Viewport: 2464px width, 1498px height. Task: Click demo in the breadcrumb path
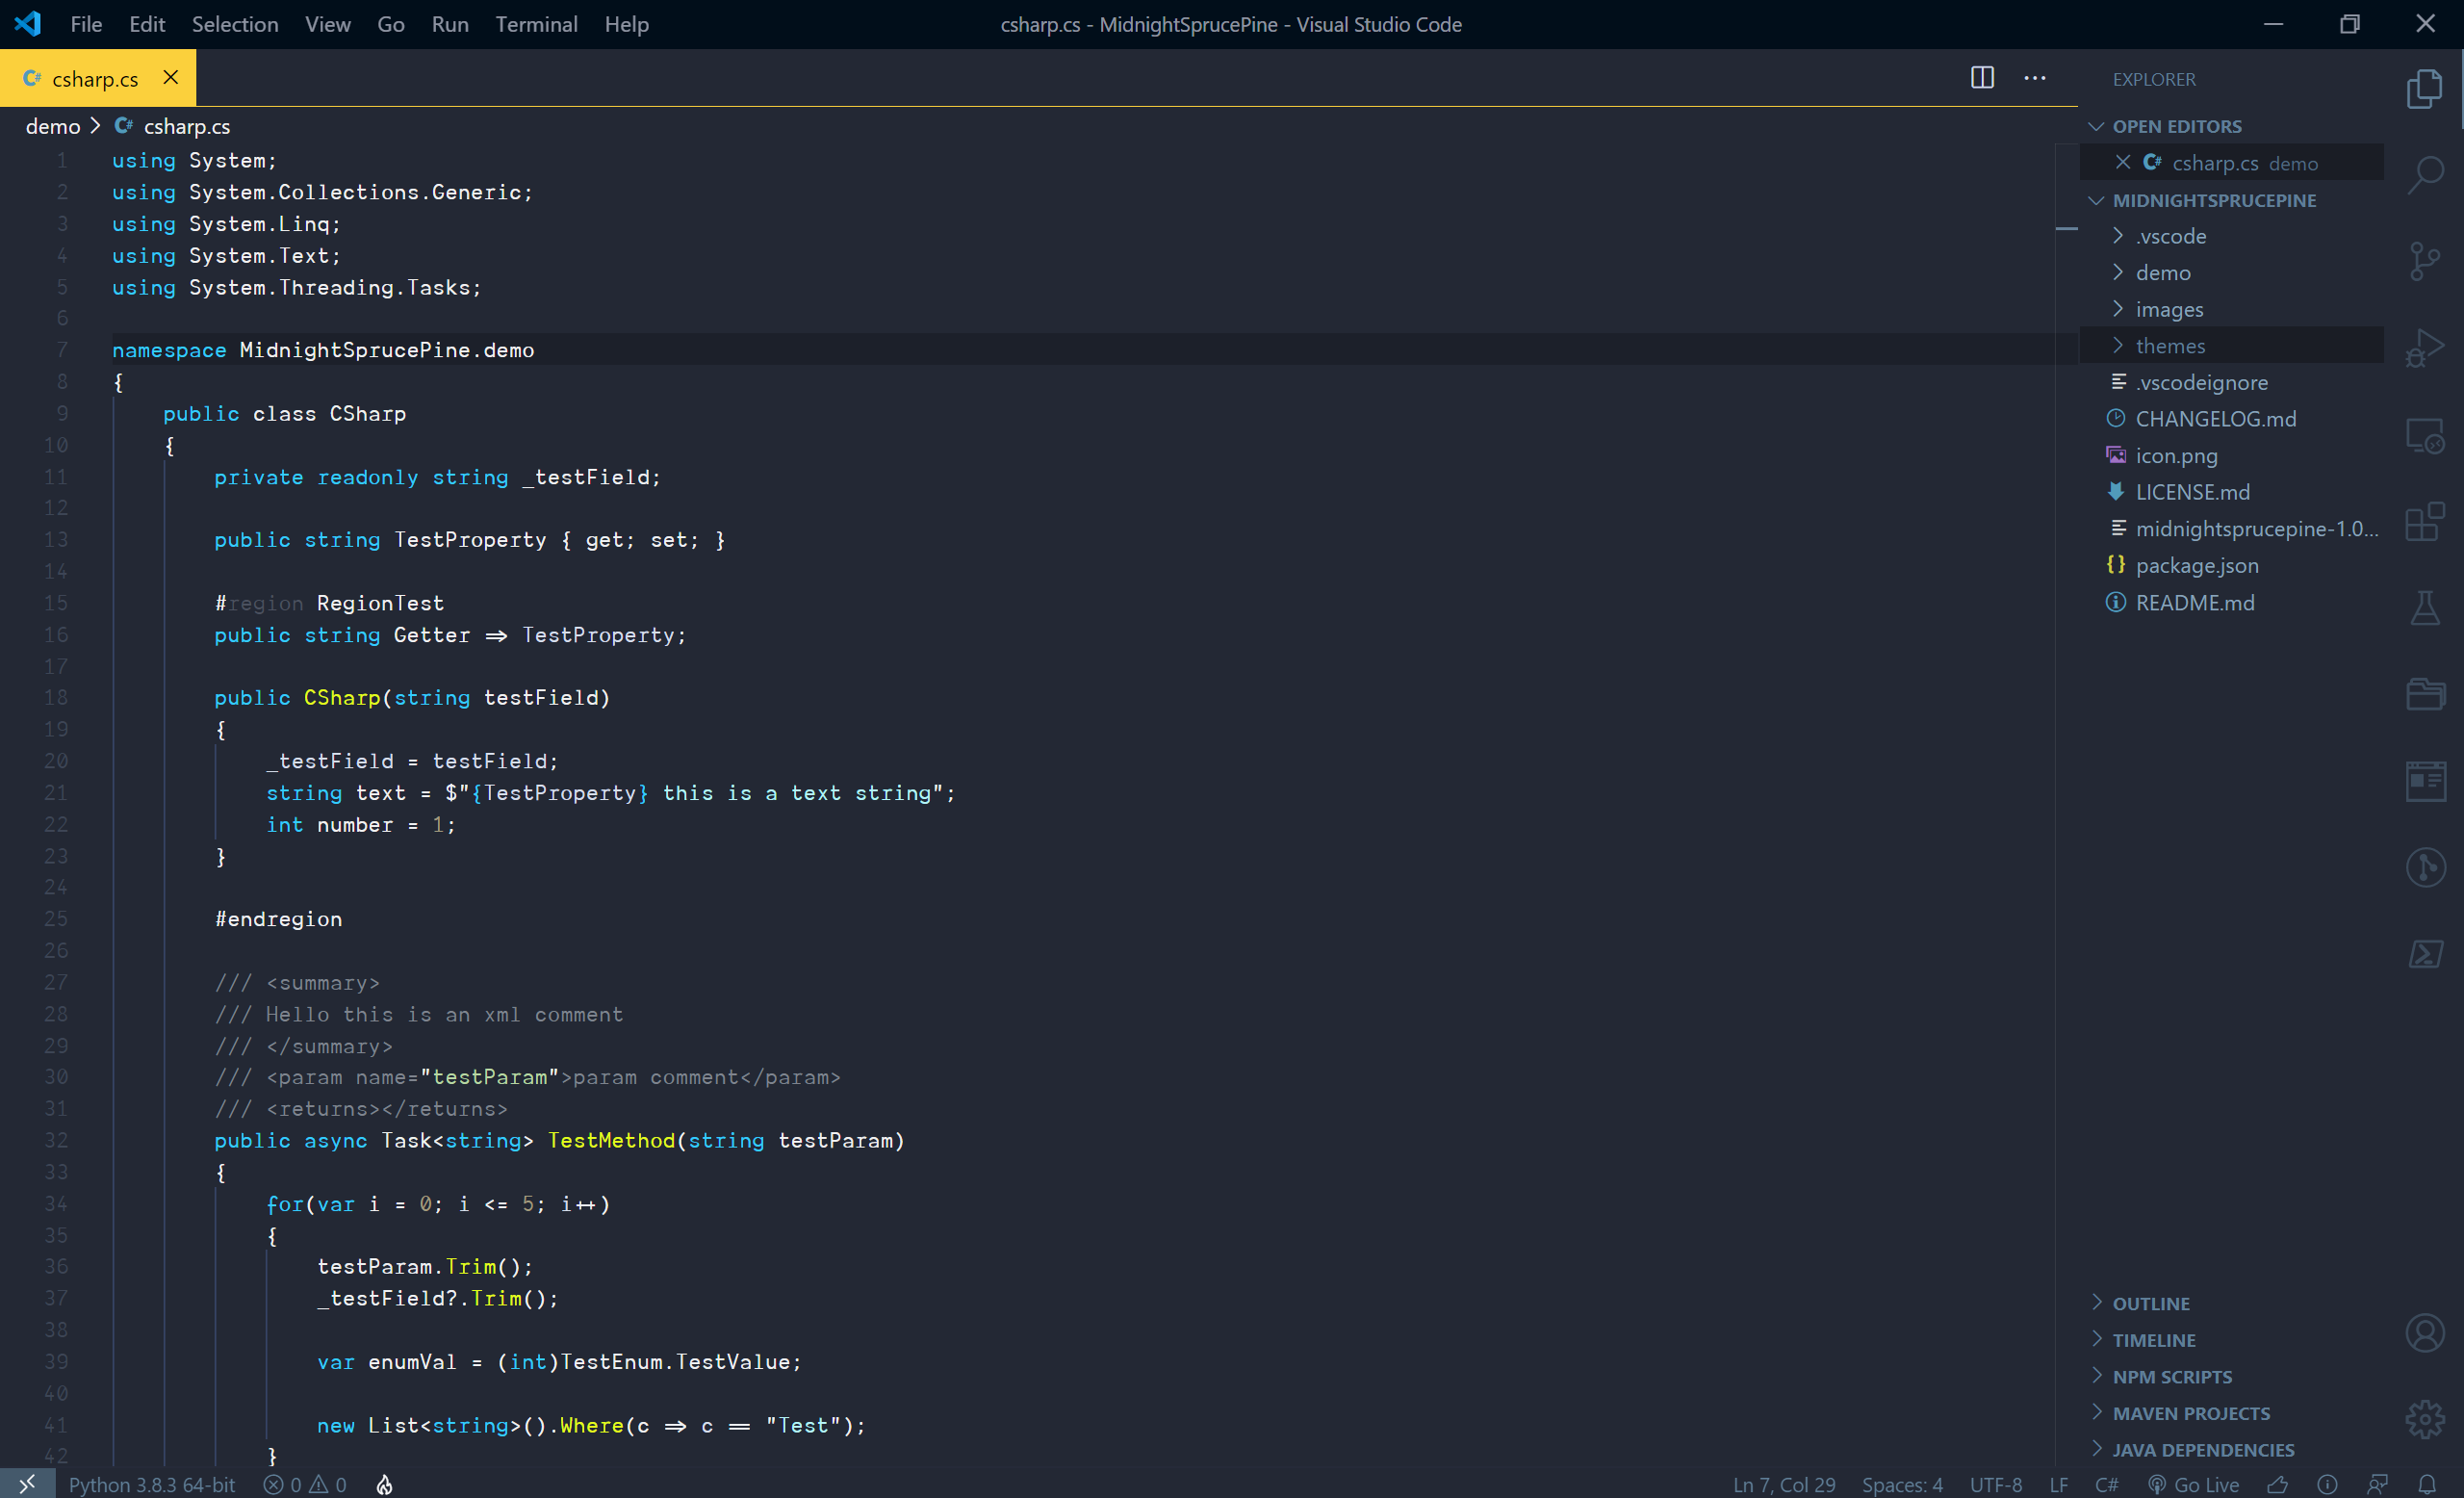(x=53, y=126)
